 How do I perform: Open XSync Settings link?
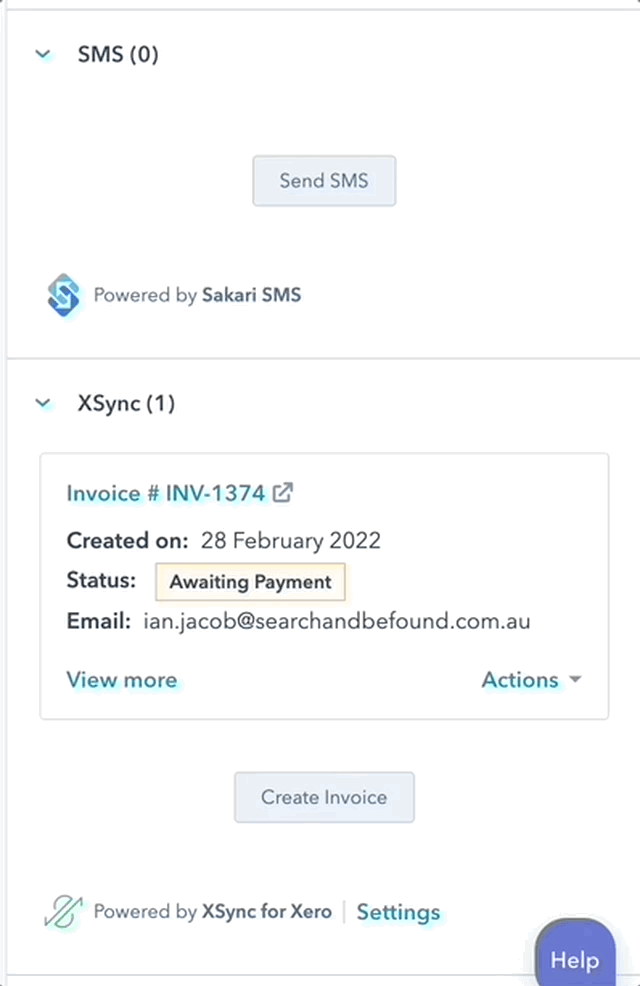(x=398, y=912)
